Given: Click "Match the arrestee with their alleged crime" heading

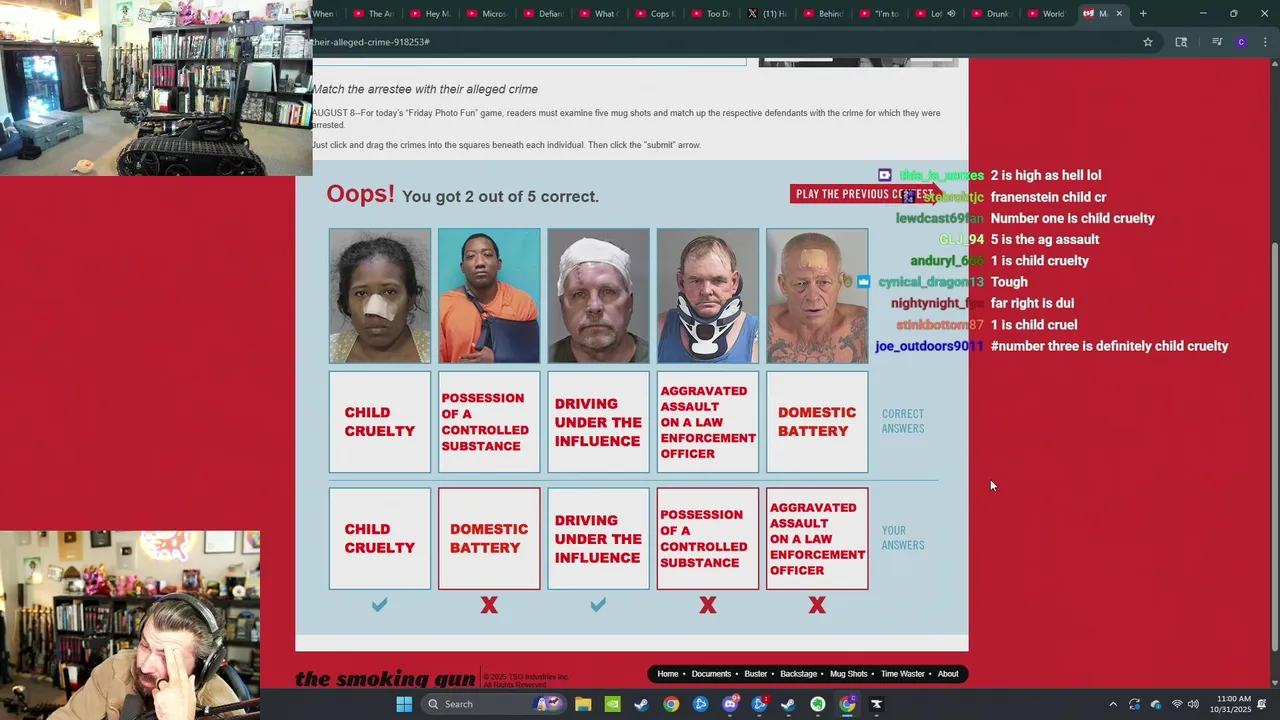Looking at the screenshot, I should pos(425,89).
